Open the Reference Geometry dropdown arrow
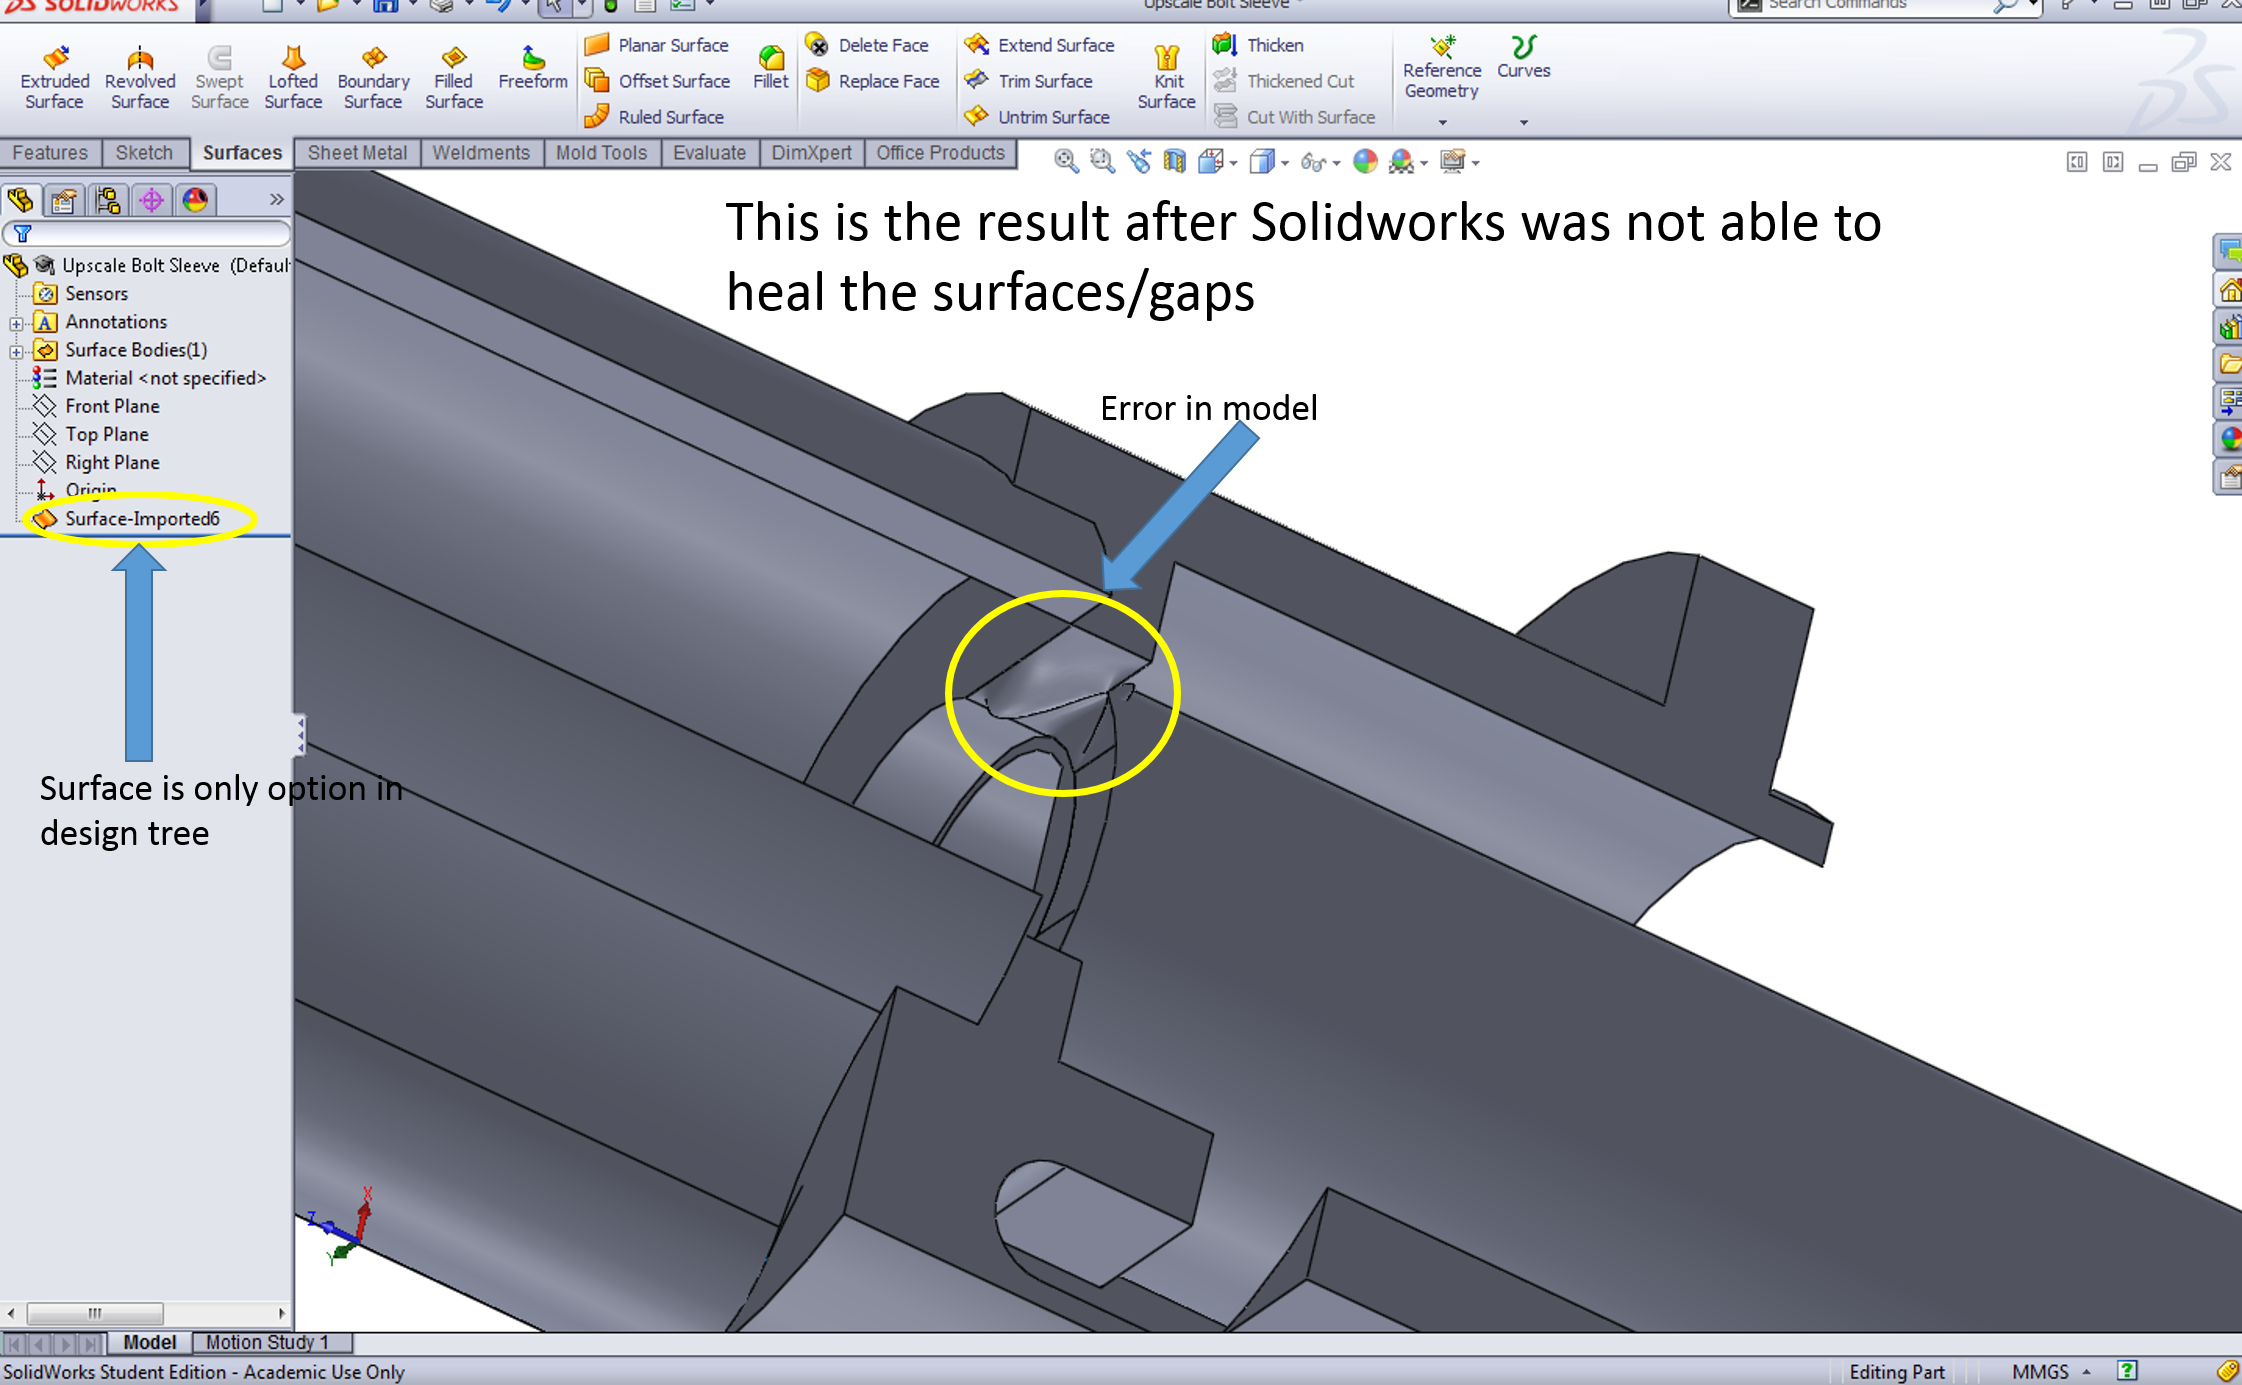The width and height of the screenshot is (2242, 1385). tap(1442, 122)
